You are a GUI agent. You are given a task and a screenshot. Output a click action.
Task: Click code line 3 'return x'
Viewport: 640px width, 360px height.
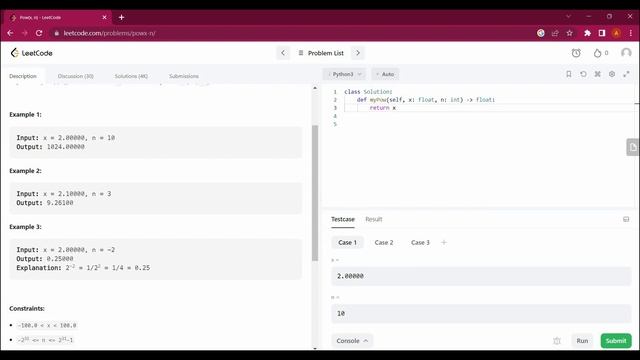[383, 108]
